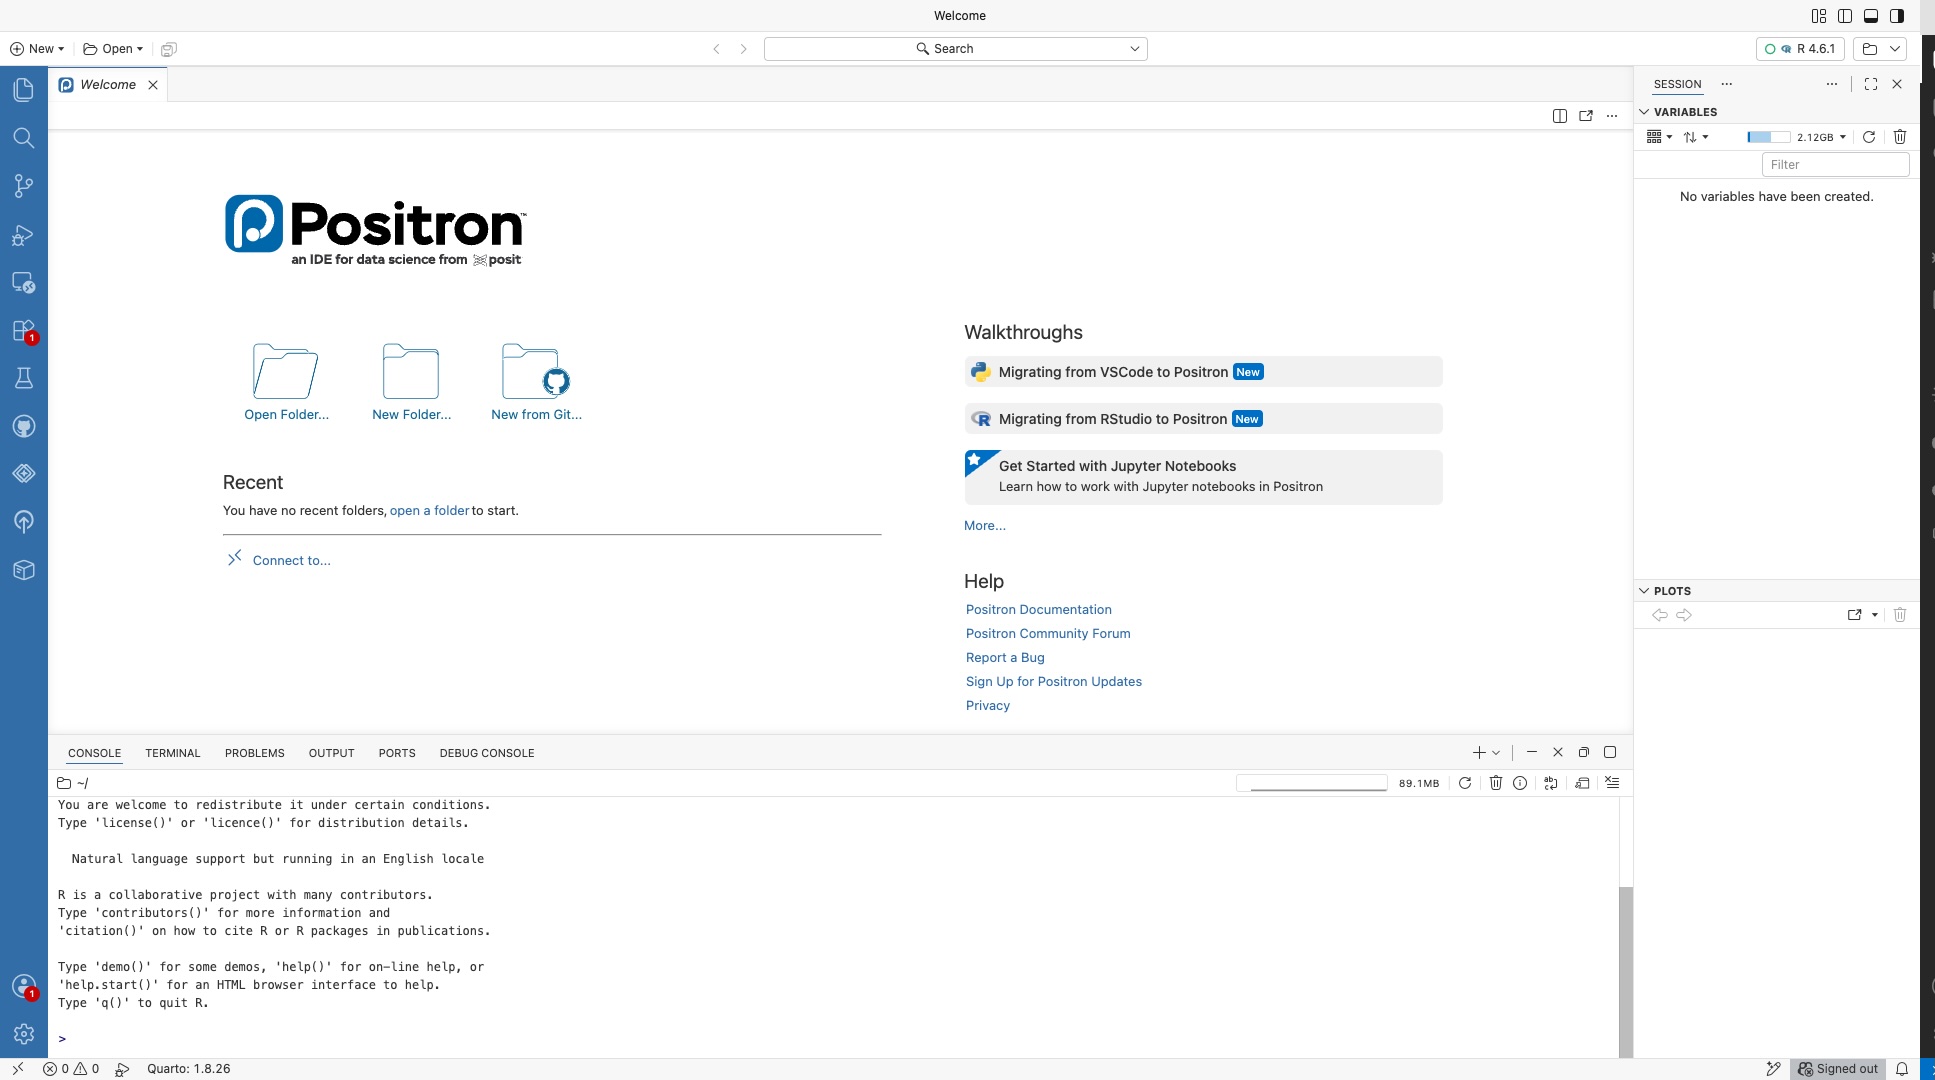The width and height of the screenshot is (1935, 1080).
Task: Open the Packages box icon in sidebar
Action: click(24, 570)
